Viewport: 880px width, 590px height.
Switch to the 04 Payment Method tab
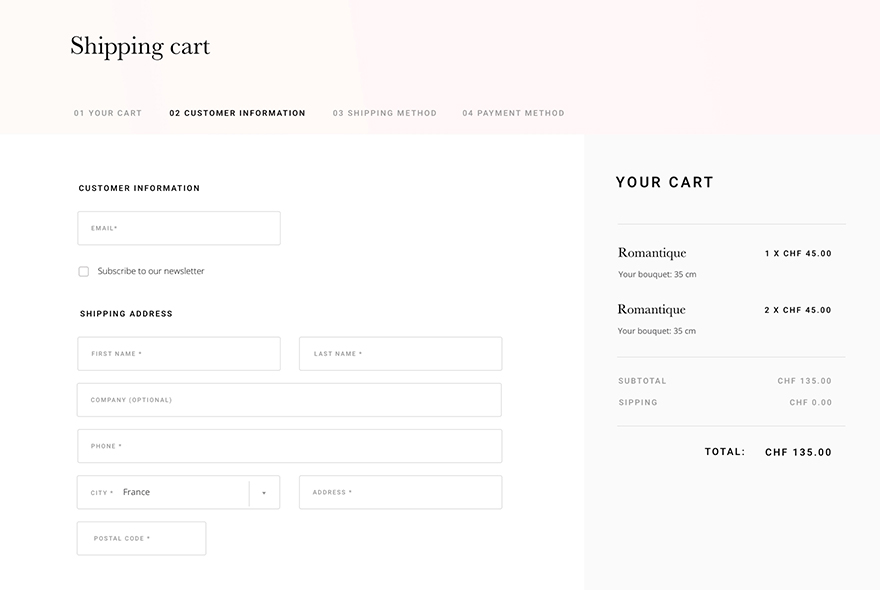click(x=513, y=113)
